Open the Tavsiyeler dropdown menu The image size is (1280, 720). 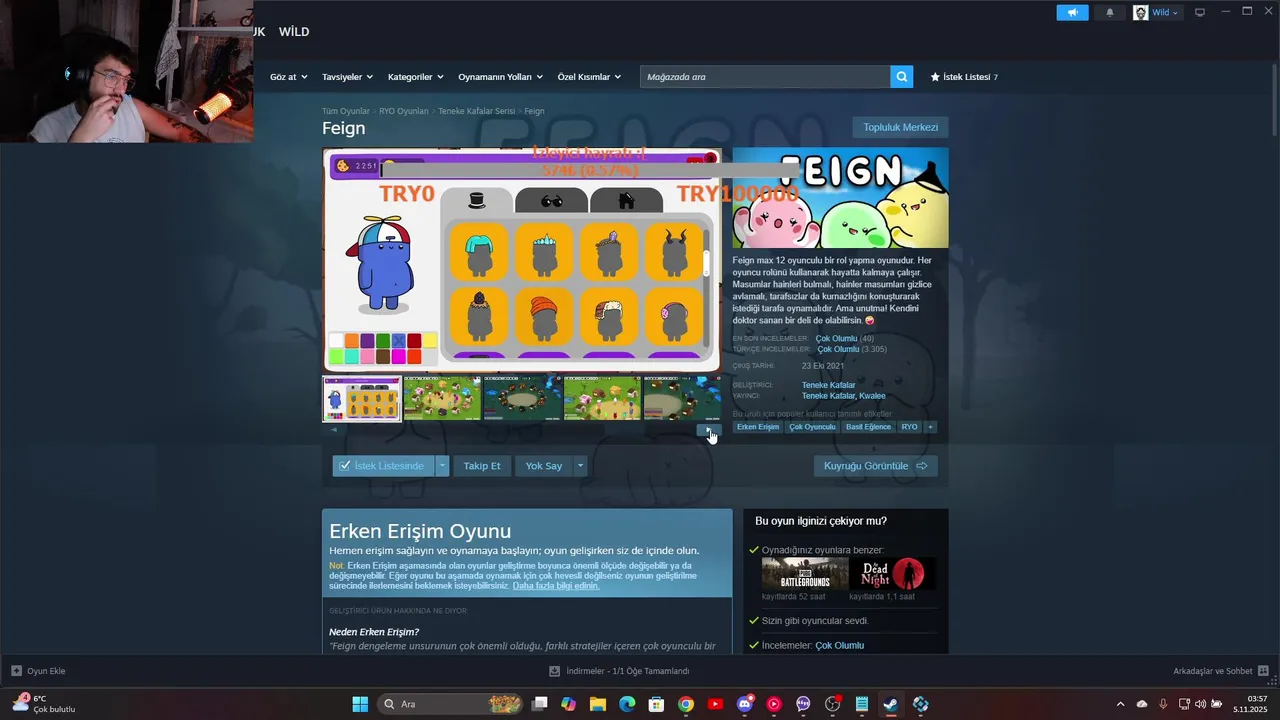coord(347,77)
